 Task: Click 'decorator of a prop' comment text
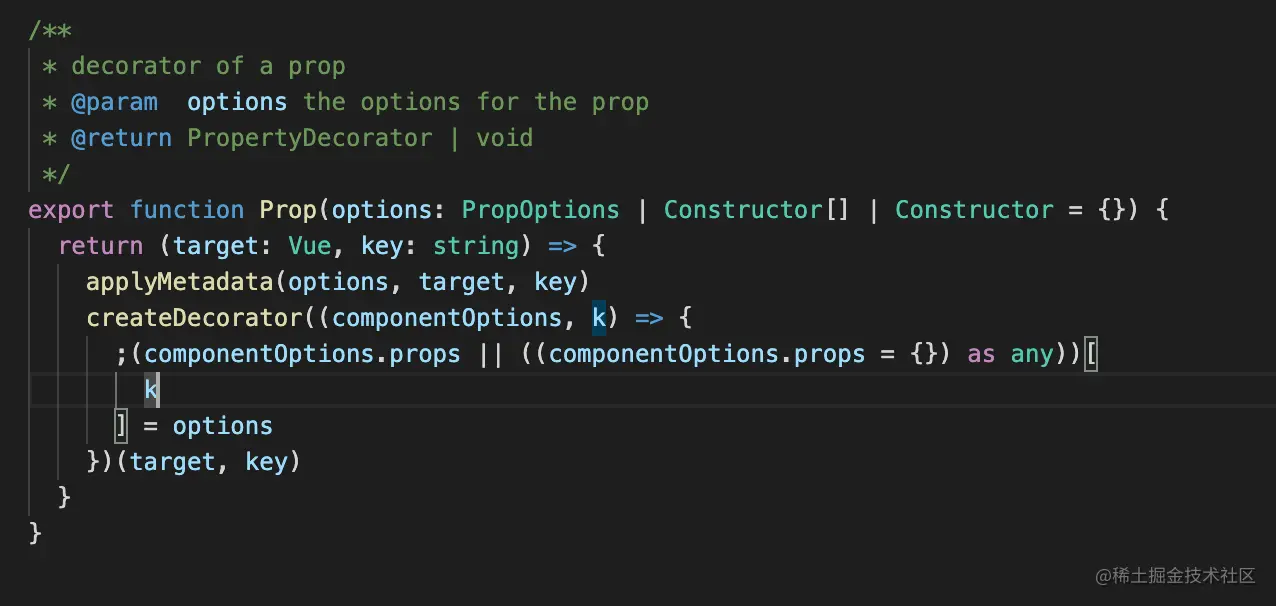[209, 66]
